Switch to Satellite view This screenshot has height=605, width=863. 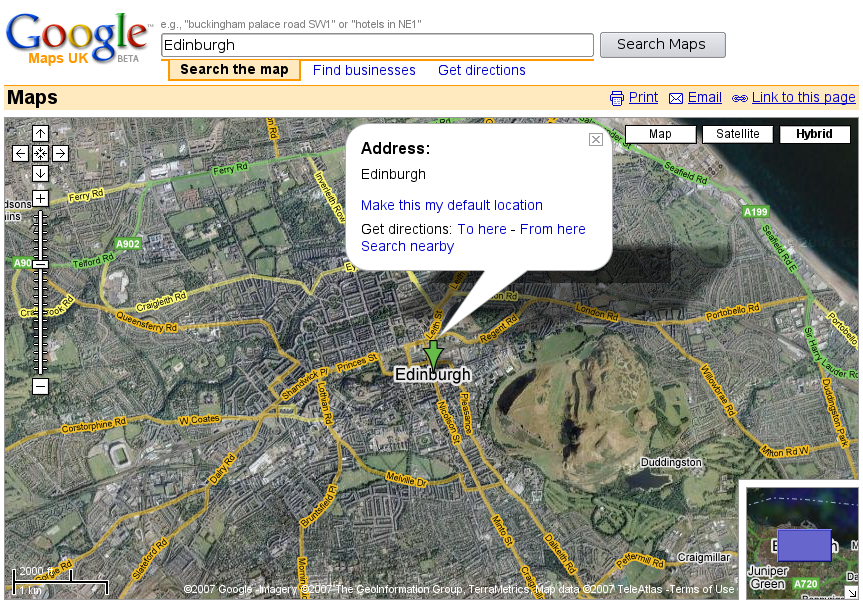click(x=738, y=134)
